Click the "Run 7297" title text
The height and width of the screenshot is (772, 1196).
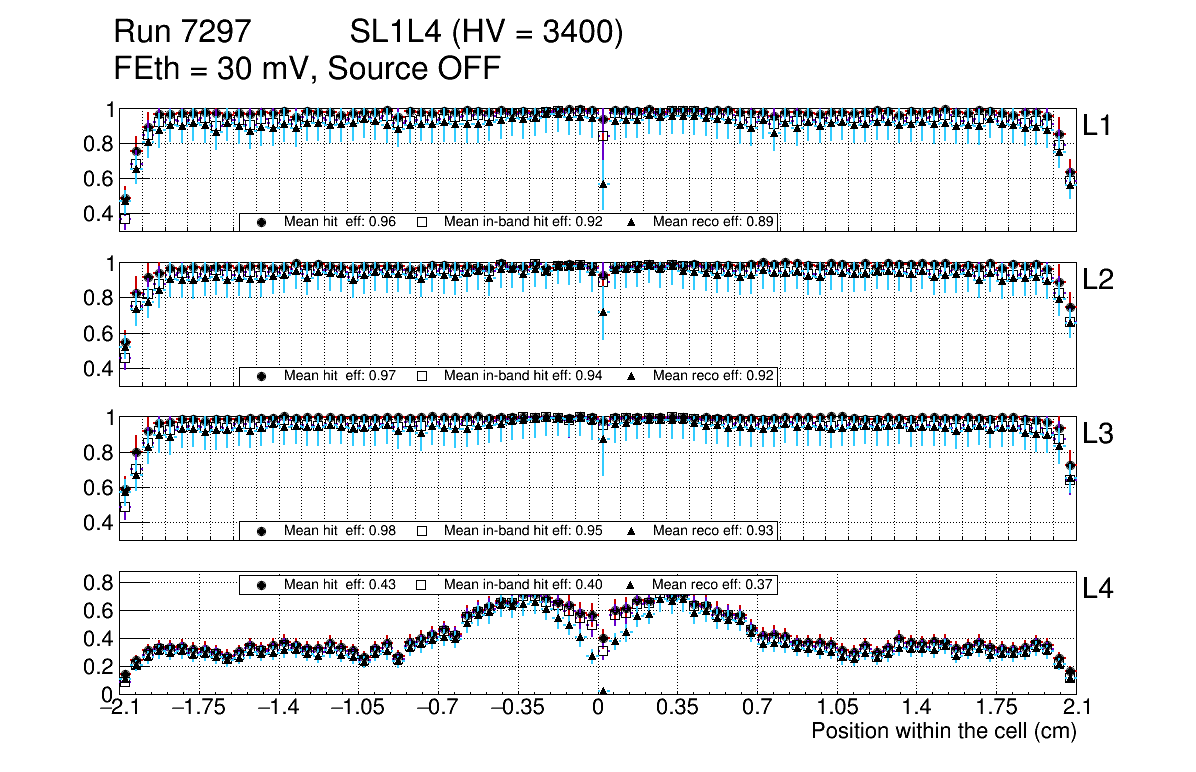(x=180, y=33)
